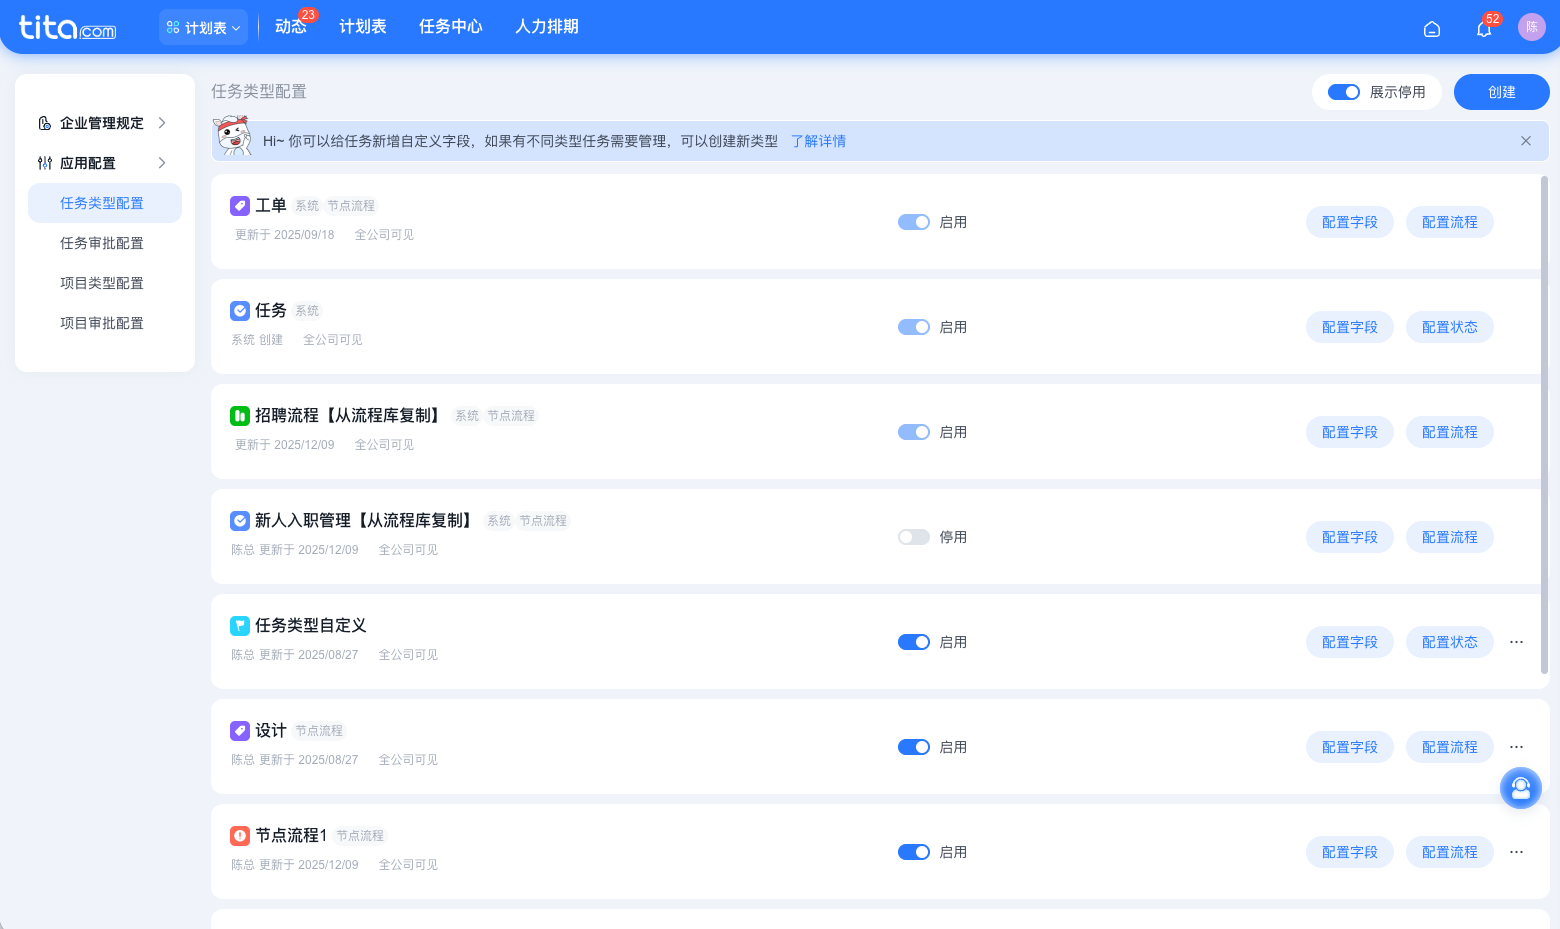Image resolution: width=1560 pixels, height=929 pixels.
Task: Click the 节点流程 tag beside 设计
Action: click(x=319, y=731)
